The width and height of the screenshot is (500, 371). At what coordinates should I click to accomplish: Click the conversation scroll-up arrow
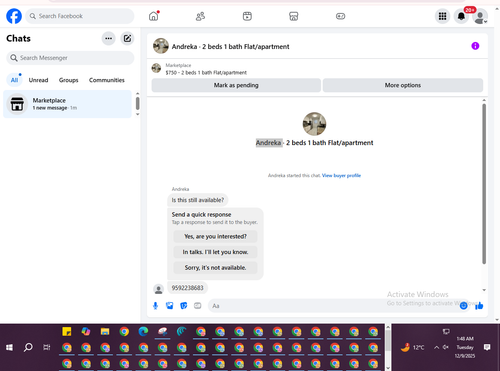[484, 100]
